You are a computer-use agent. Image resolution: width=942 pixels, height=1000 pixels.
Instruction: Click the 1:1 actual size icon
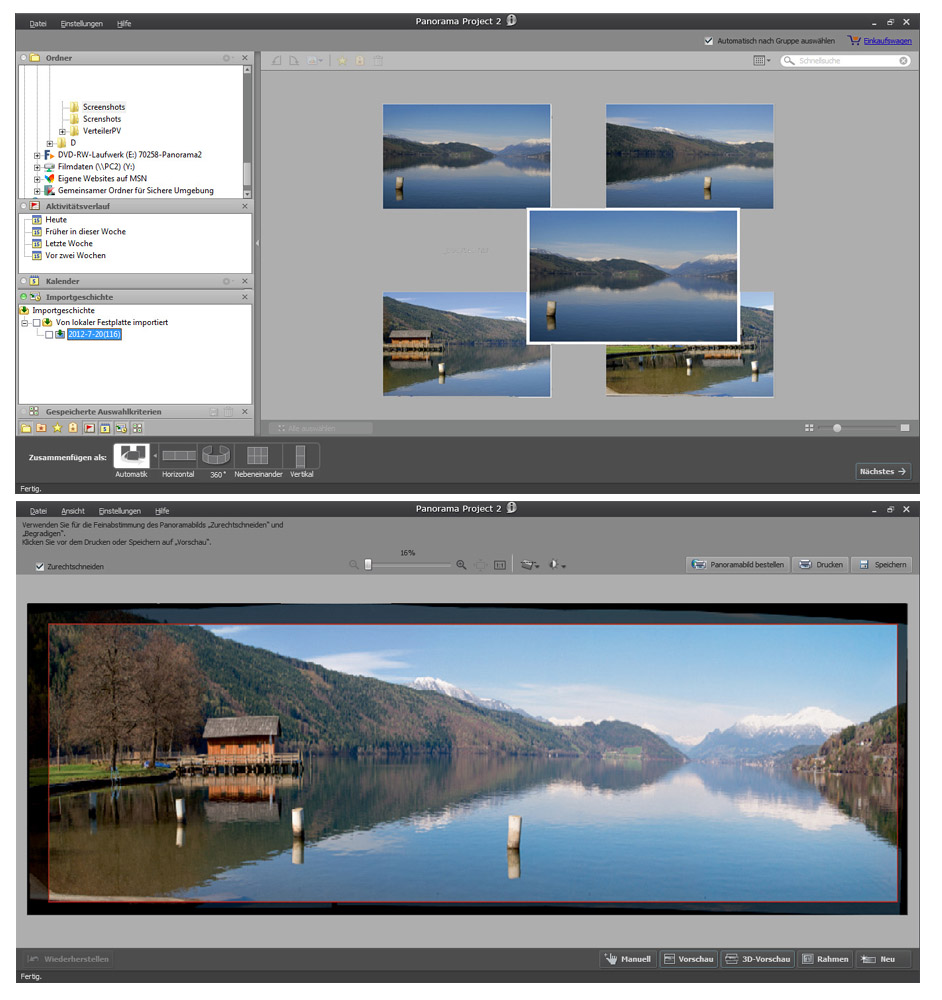(500, 565)
